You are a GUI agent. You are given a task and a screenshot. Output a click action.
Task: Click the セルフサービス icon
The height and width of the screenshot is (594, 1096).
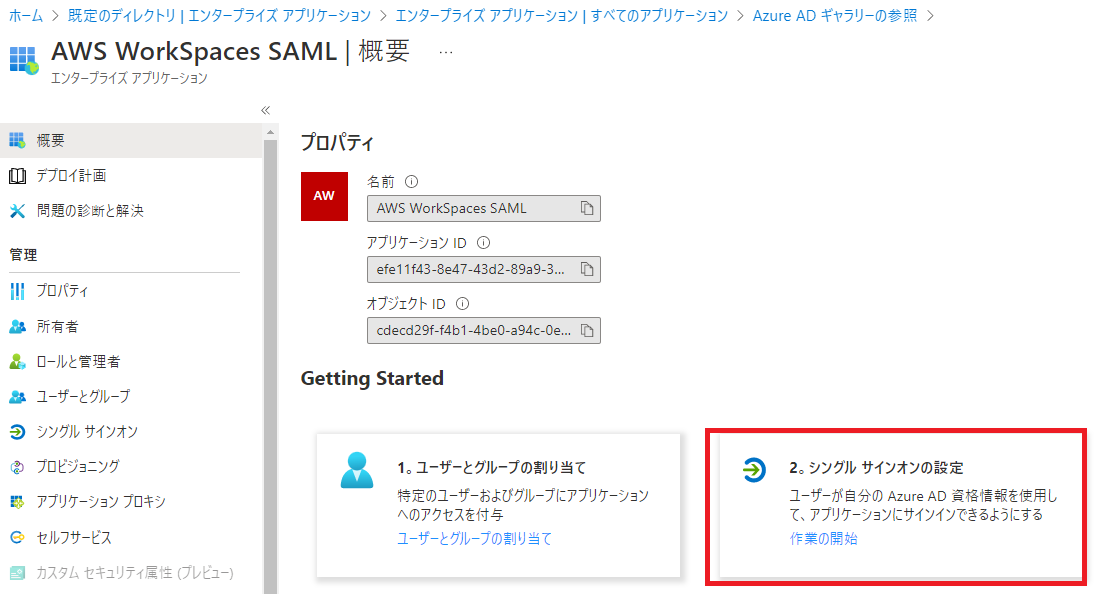tap(17, 537)
